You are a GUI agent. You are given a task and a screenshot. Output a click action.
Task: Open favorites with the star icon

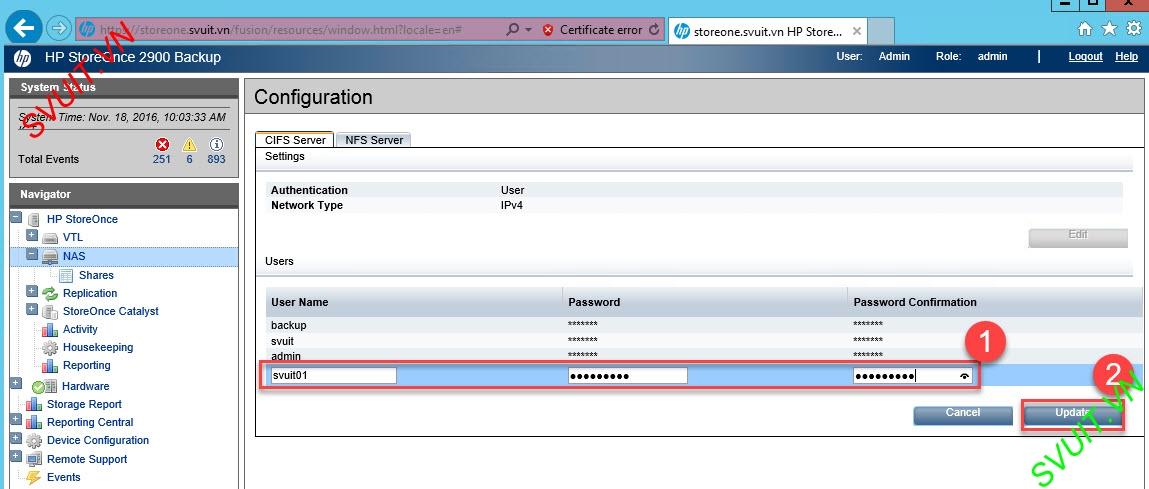click(1109, 29)
